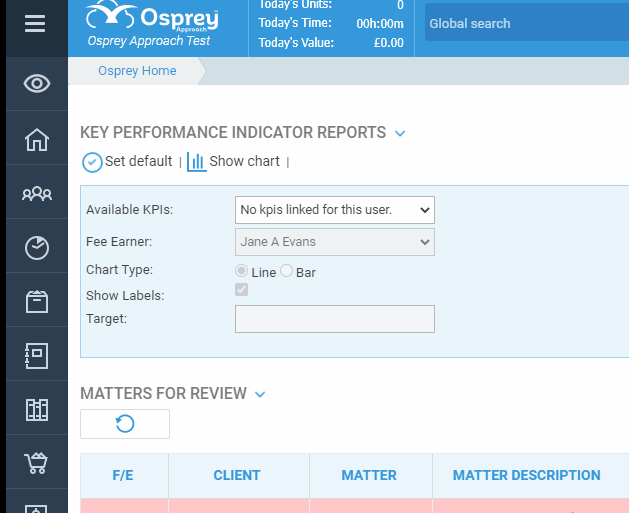Open the hamburger navigation menu
Screen dimensions: 629x513
pyautogui.click(x=35, y=24)
